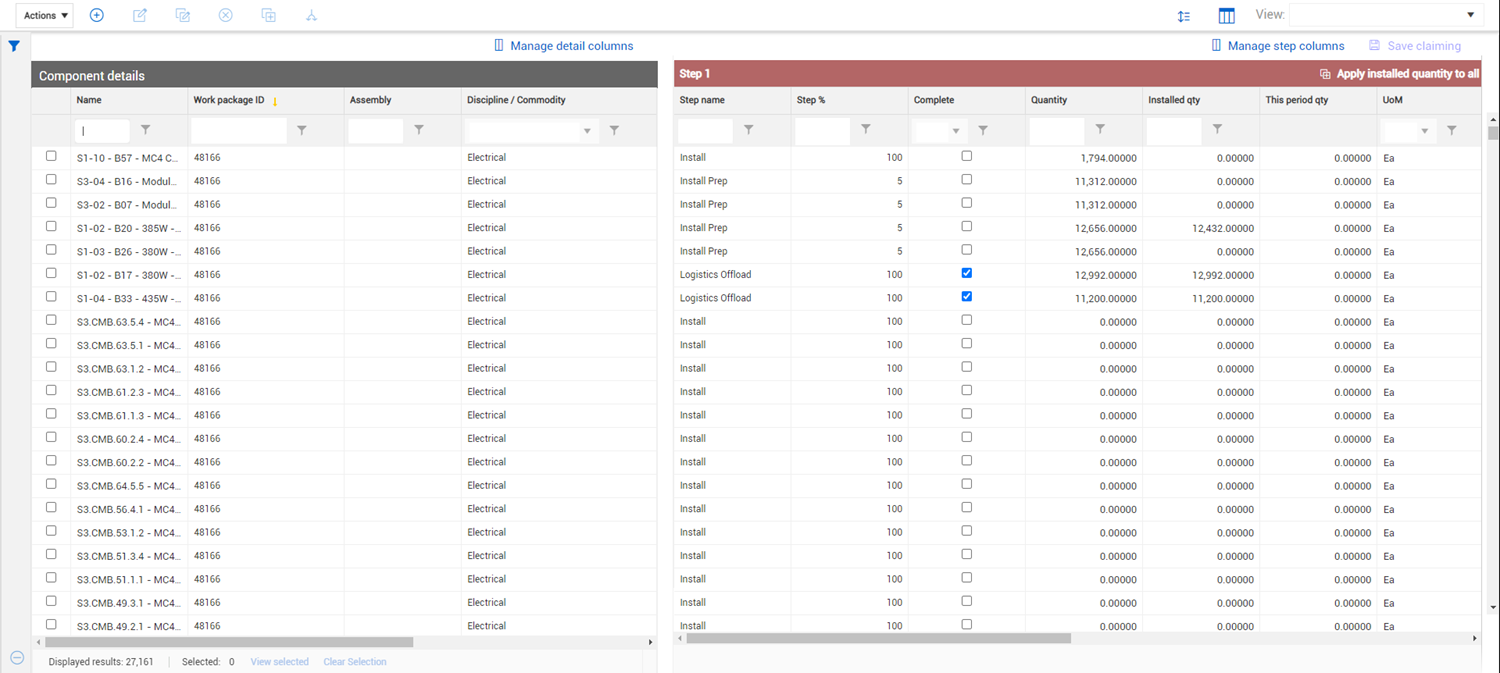The height and width of the screenshot is (673, 1500).
Task: Click the Installed qty filter input field
Action: pyautogui.click(x=1174, y=131)
